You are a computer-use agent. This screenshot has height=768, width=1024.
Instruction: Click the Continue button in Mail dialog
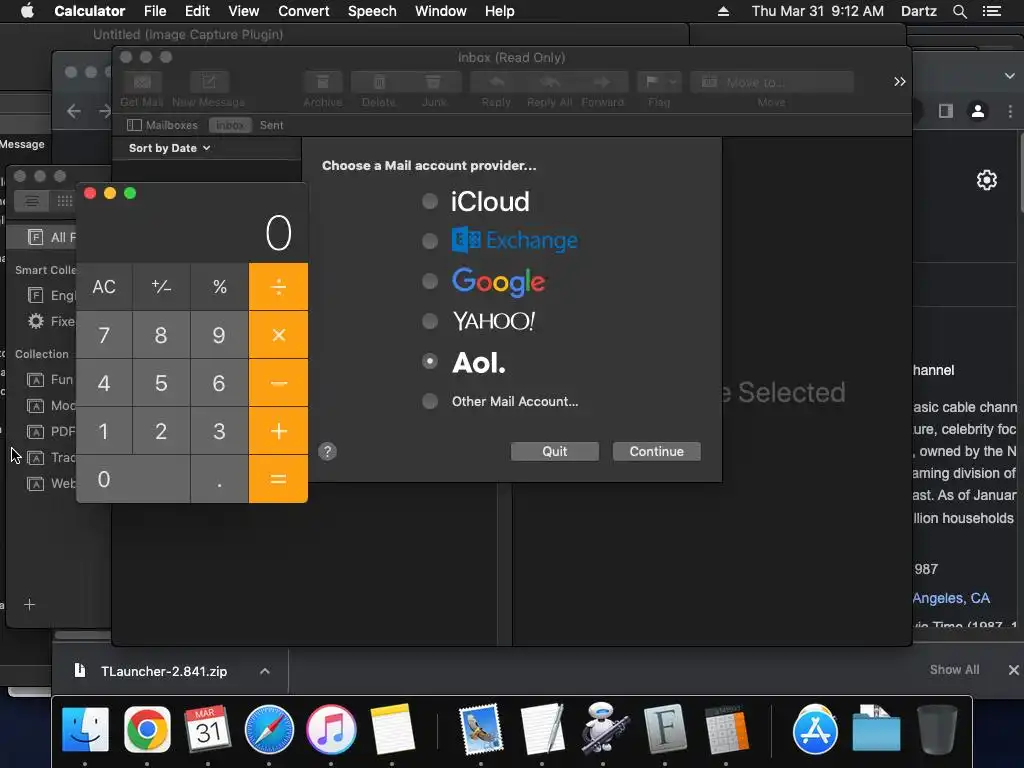[656, 451]
